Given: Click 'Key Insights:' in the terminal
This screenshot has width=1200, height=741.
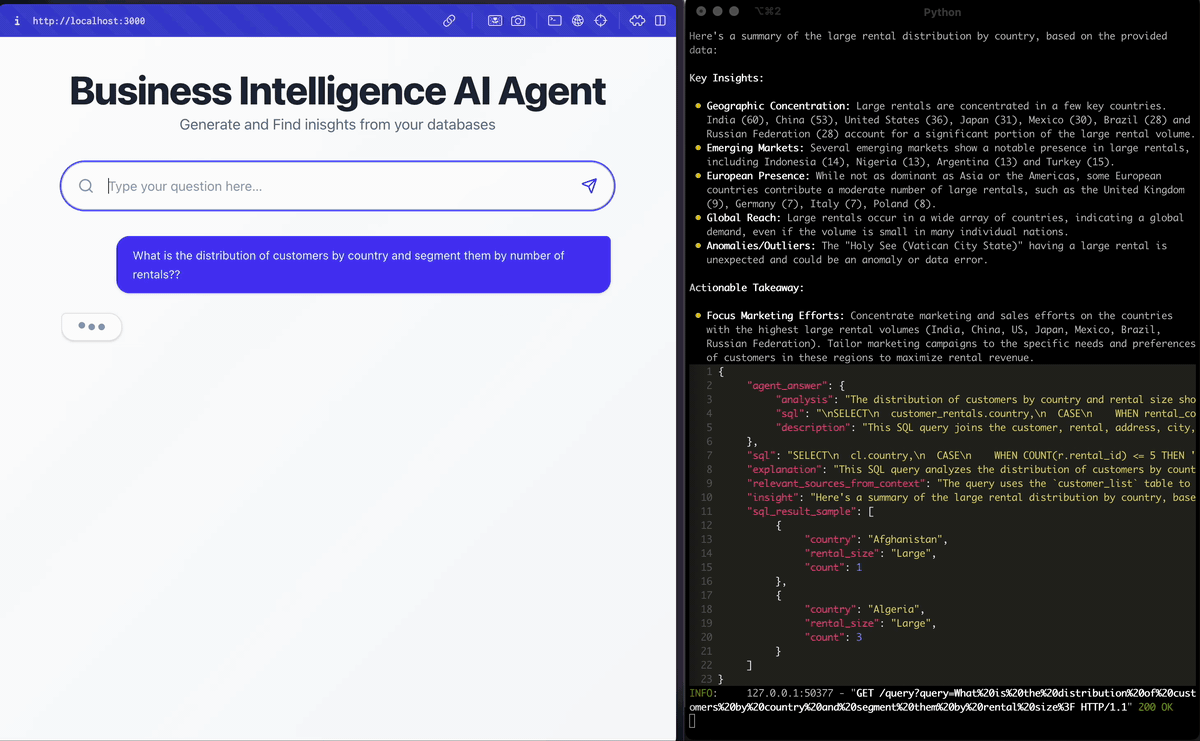Looking at the screenshot, I should [x=727, y=78].
